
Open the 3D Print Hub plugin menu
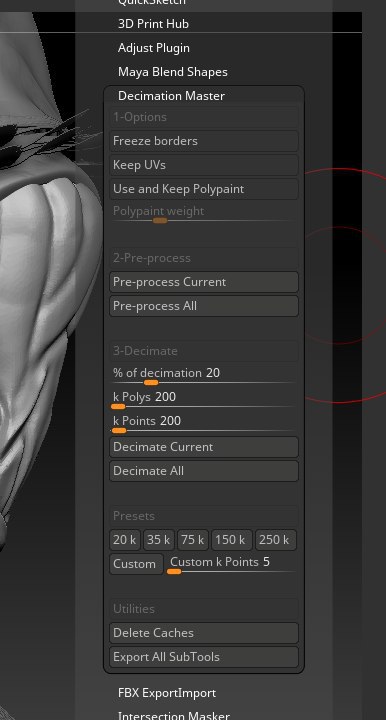pos(153,24)
